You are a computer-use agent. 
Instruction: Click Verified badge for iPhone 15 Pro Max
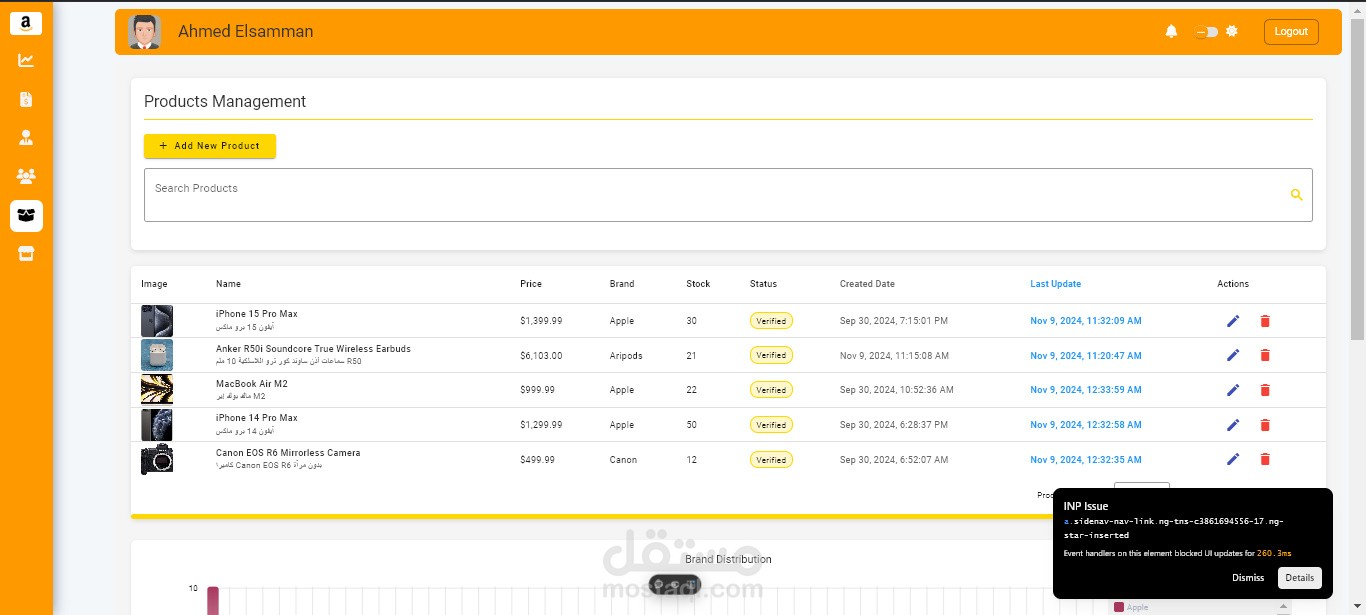pos(771,321)
